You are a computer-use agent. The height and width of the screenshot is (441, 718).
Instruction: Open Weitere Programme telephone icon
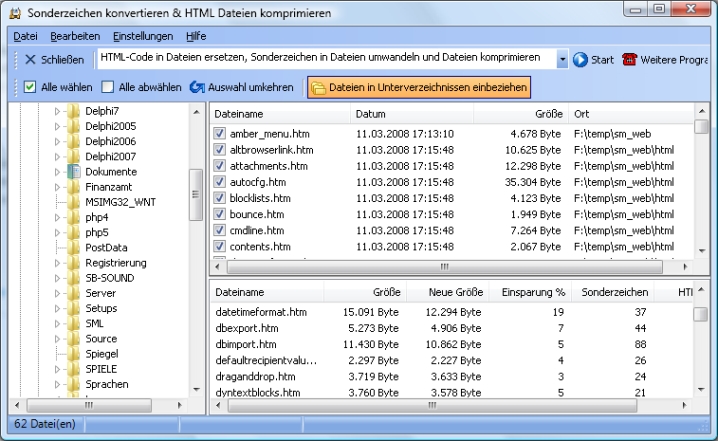pos(630,60)
